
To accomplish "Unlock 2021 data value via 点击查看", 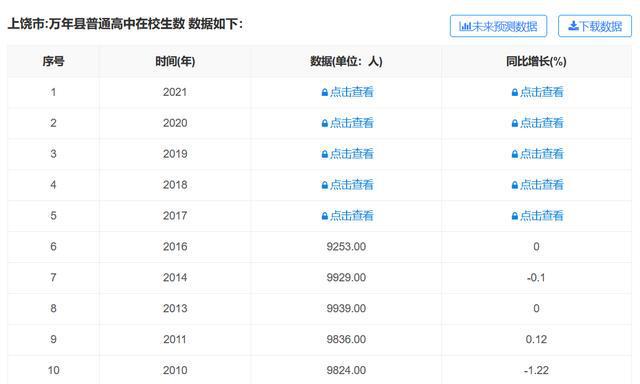I will click(x=347, y=92).
